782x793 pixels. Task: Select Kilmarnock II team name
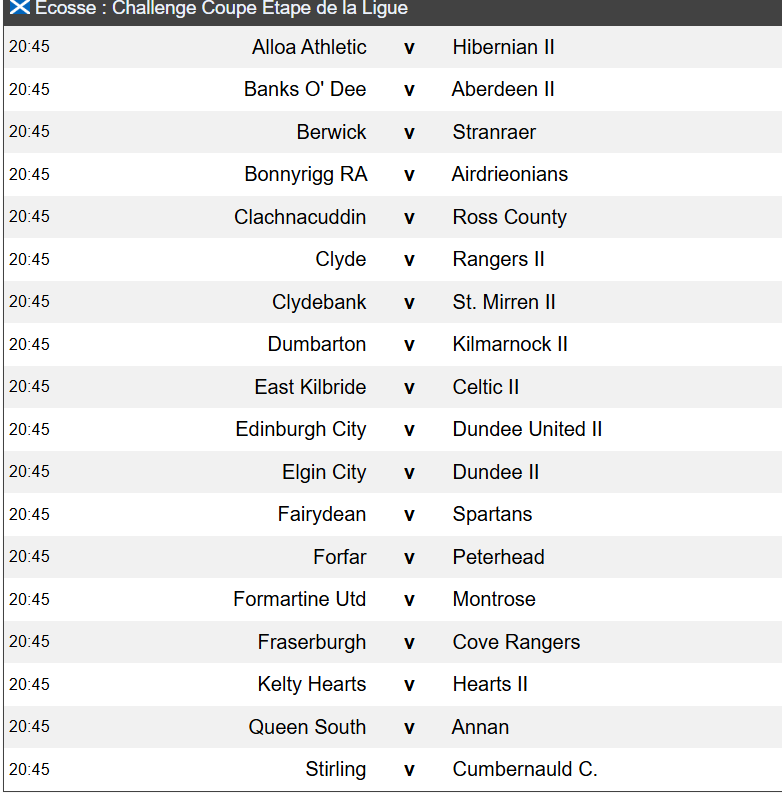click(510, 344)
